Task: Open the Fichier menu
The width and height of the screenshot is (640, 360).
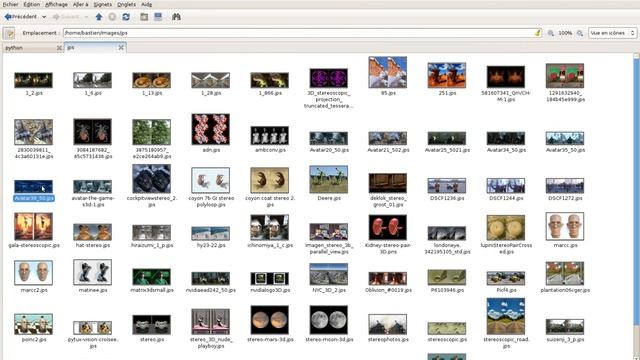Action: pyautogui.click(x=10, y=4)
